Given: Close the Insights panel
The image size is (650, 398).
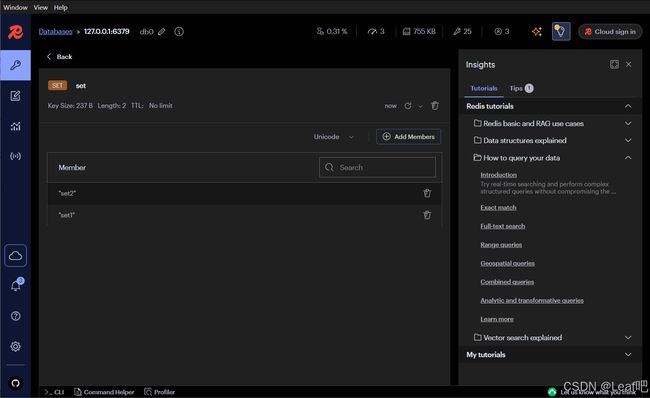Looking at the screenshot, I should coord(629,64).
